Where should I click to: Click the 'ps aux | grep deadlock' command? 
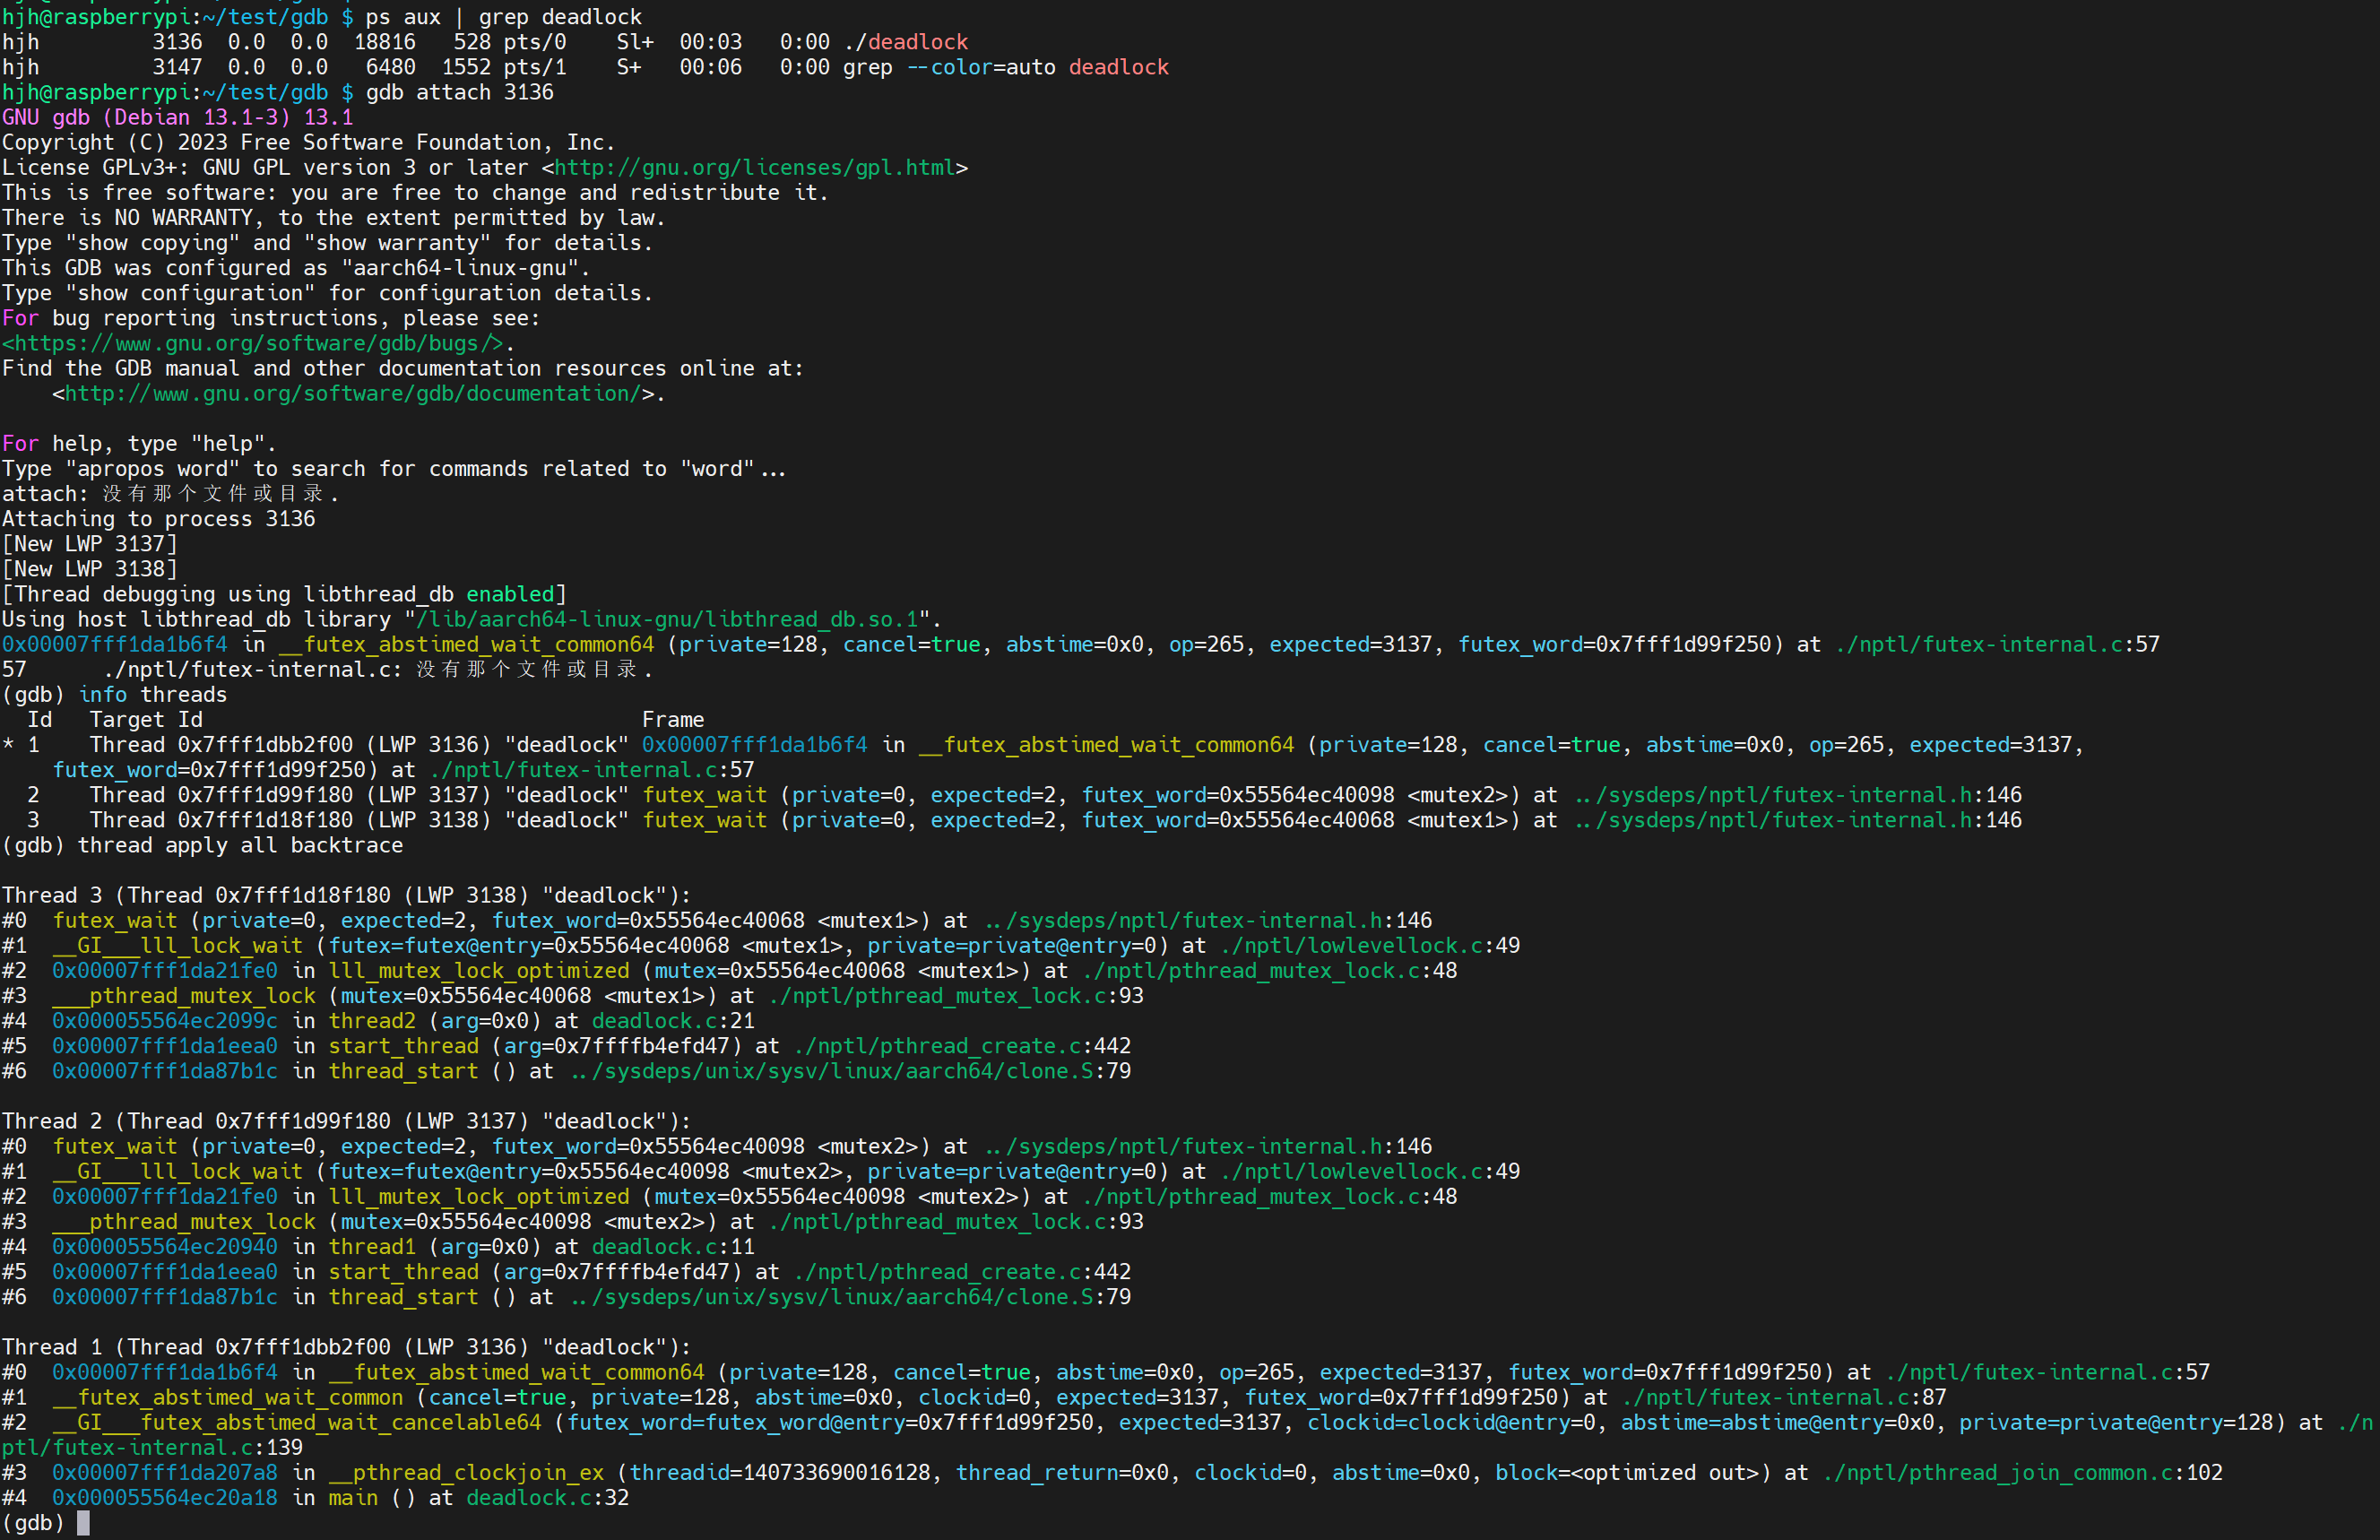click(x=504, y=17)
